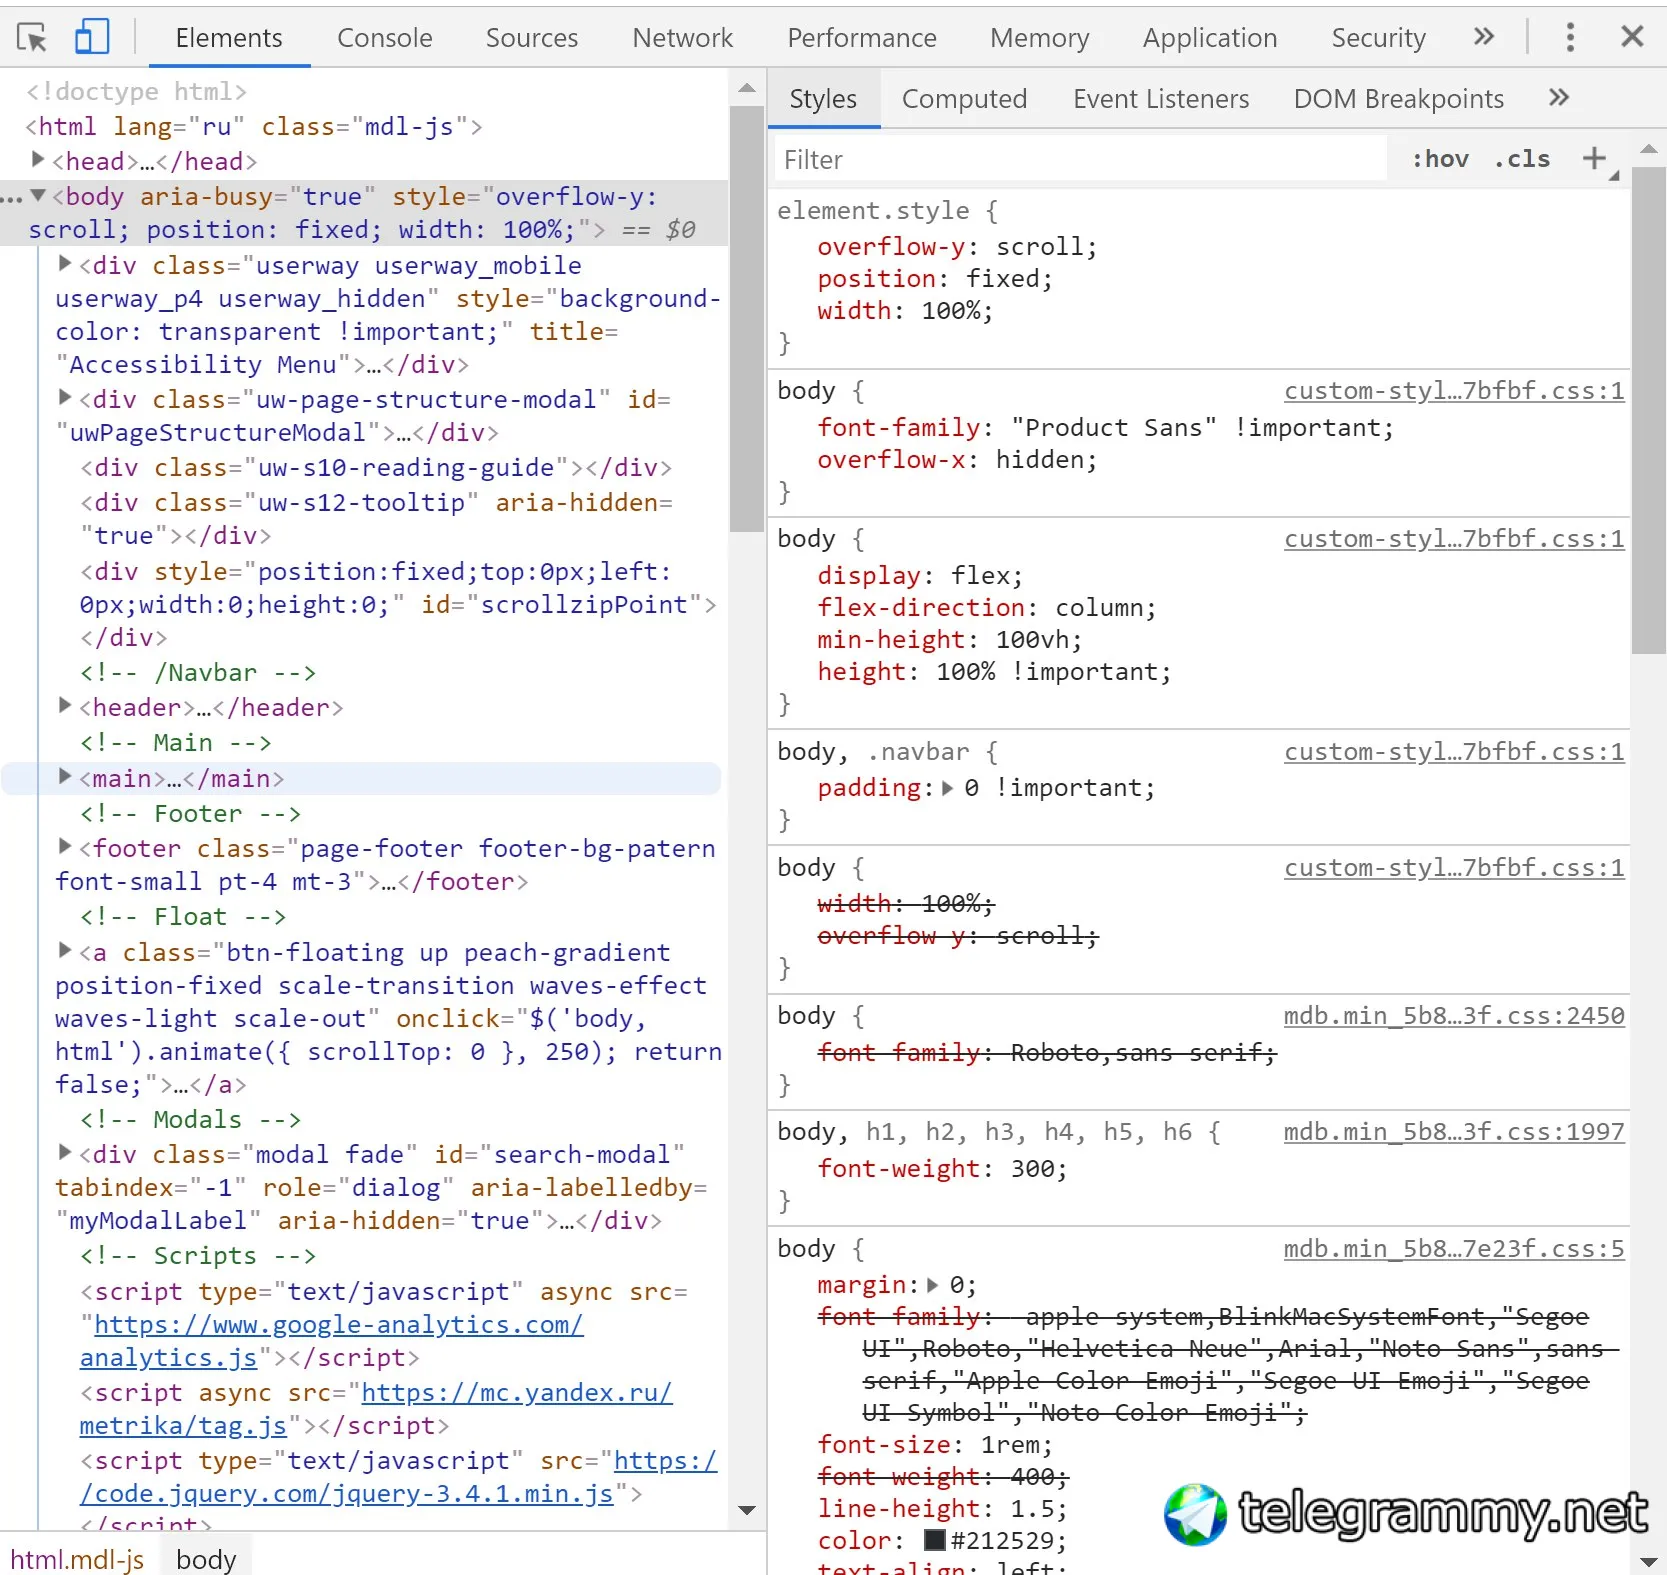
Task: Toggle the device toolbar icon
Action: pyautogui.click(x=92, y=37)
